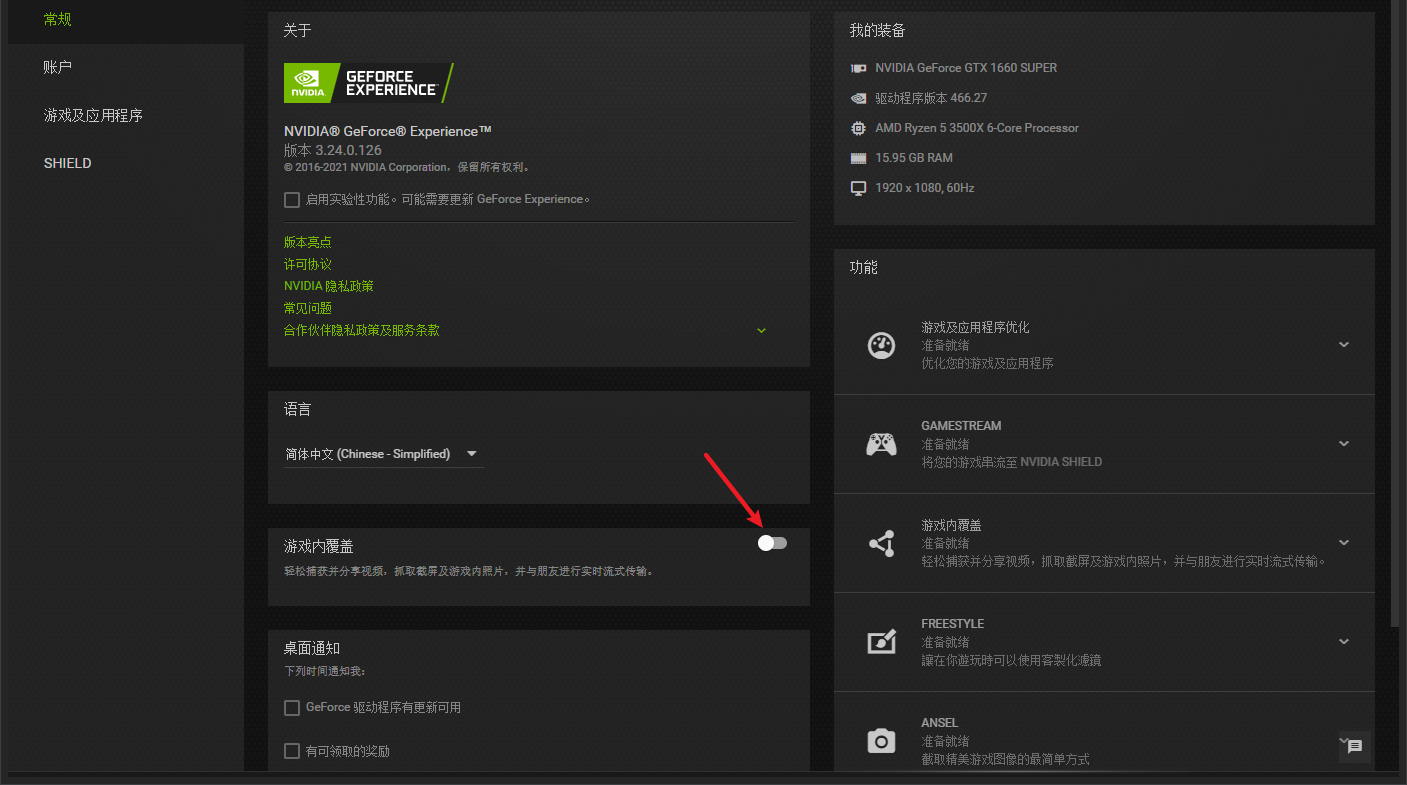Open the 许可协议 link
This screenshot has width=1407, height=785.
pyautogui.click(x=308, y=264)
